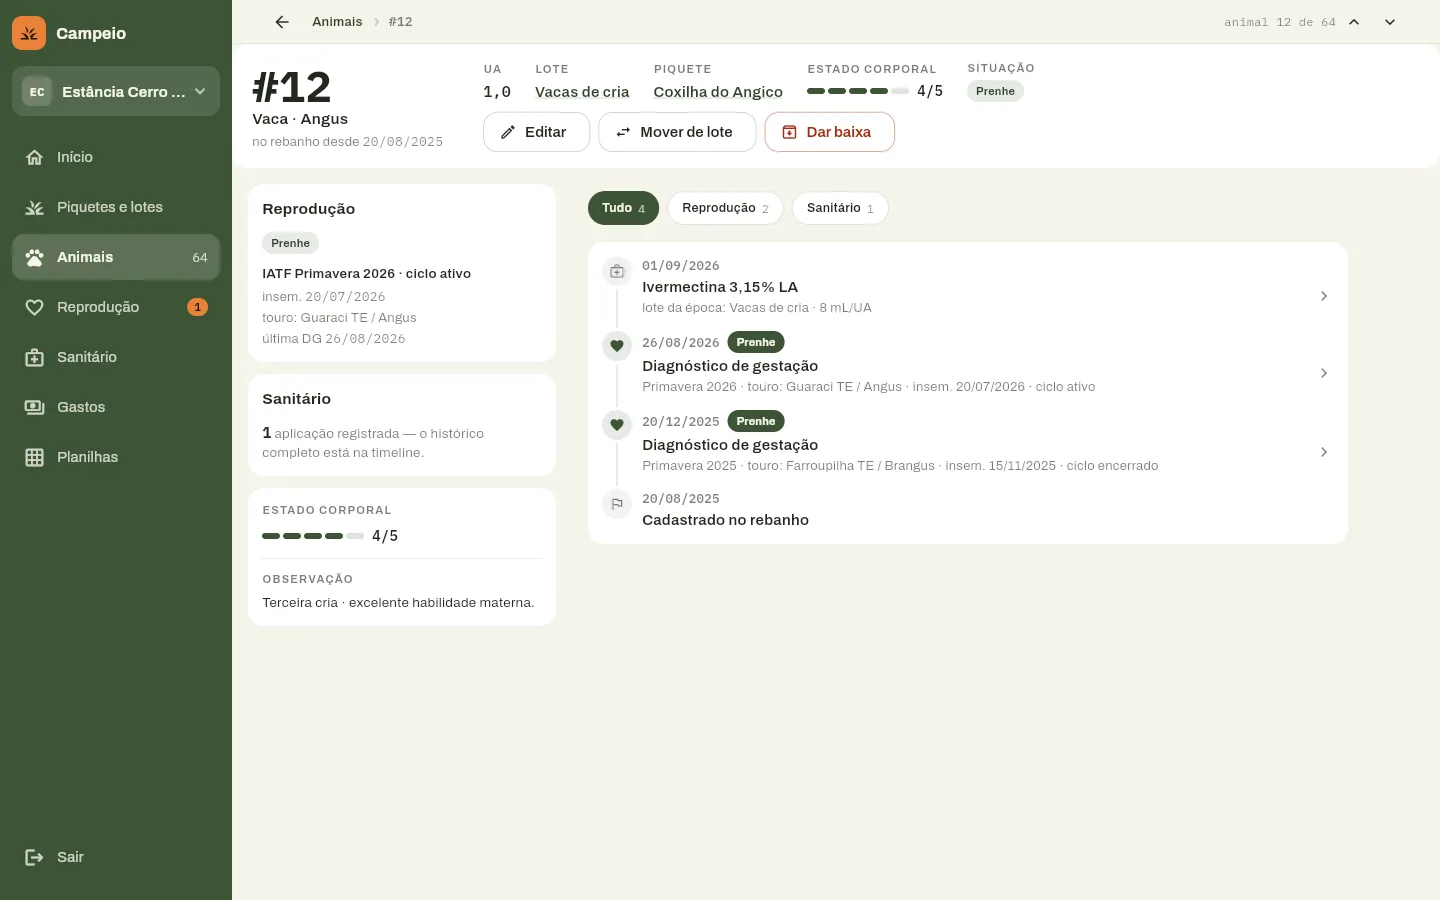Viewport: 1440px width, 900px height.
Task: Open Sanitário in the sidebar
Action: click(x=116, y=357)
